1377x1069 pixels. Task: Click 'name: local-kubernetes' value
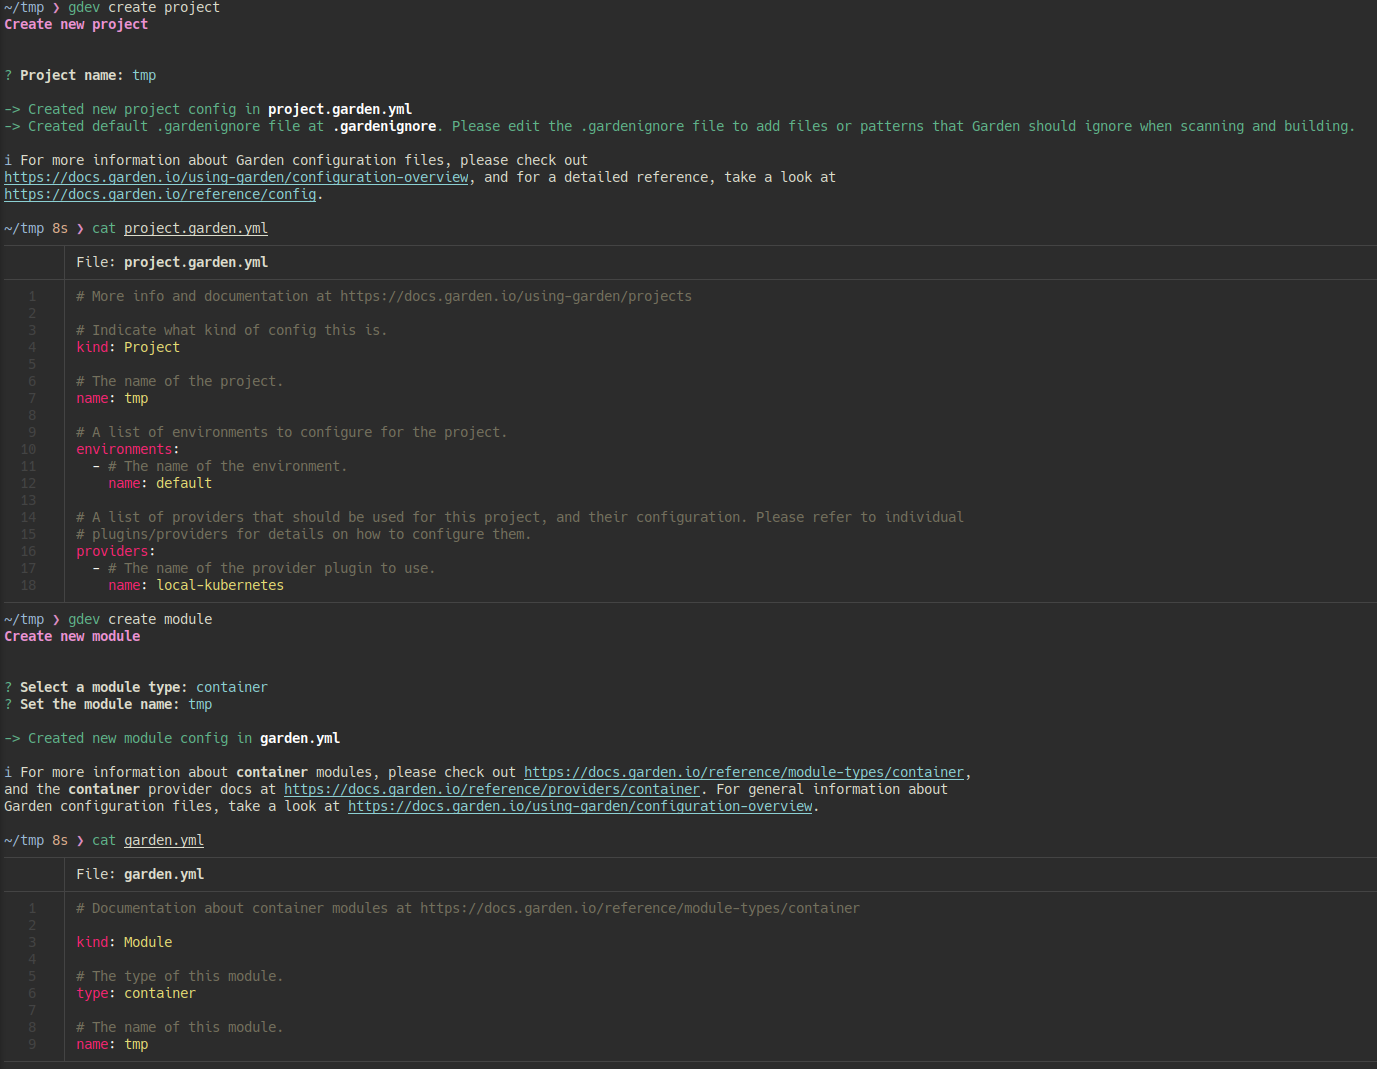[220, 585]
